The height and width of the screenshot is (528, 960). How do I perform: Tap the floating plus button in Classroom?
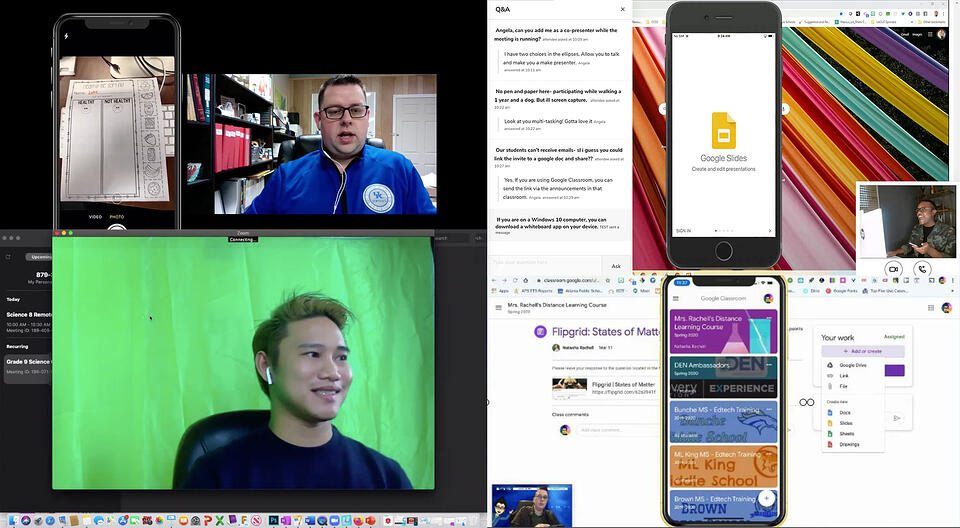click(x=766, y=497)
